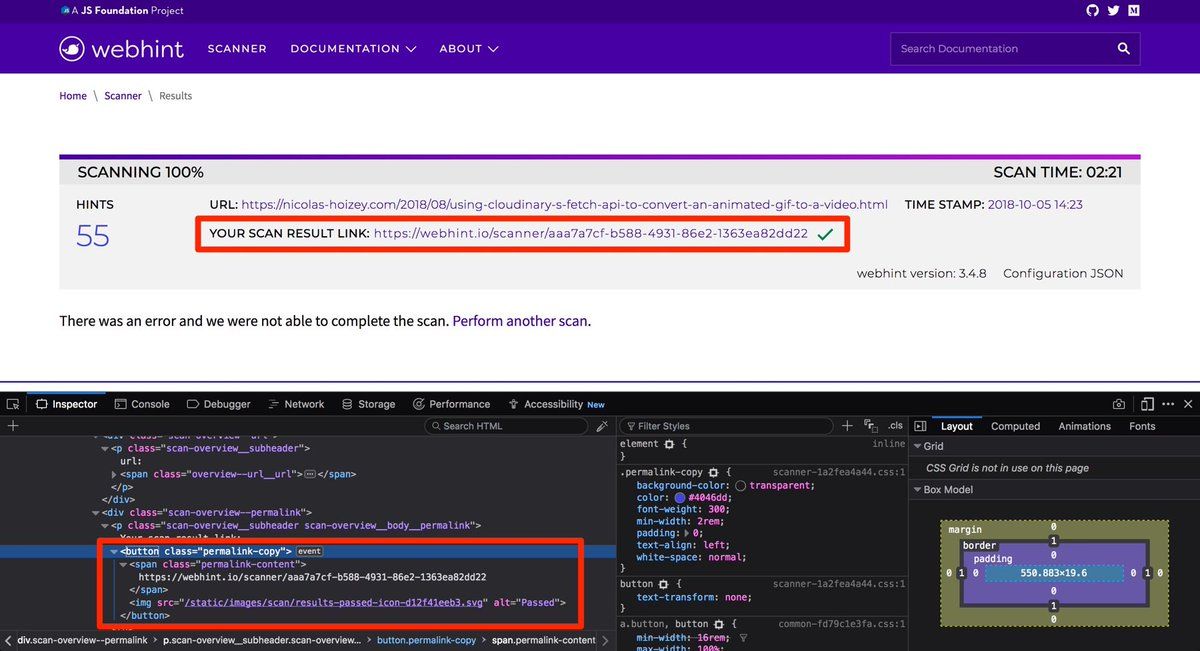Switch to the Debugger tab
The width and height of the screenshot is (1200, 651).
(217, 404)
